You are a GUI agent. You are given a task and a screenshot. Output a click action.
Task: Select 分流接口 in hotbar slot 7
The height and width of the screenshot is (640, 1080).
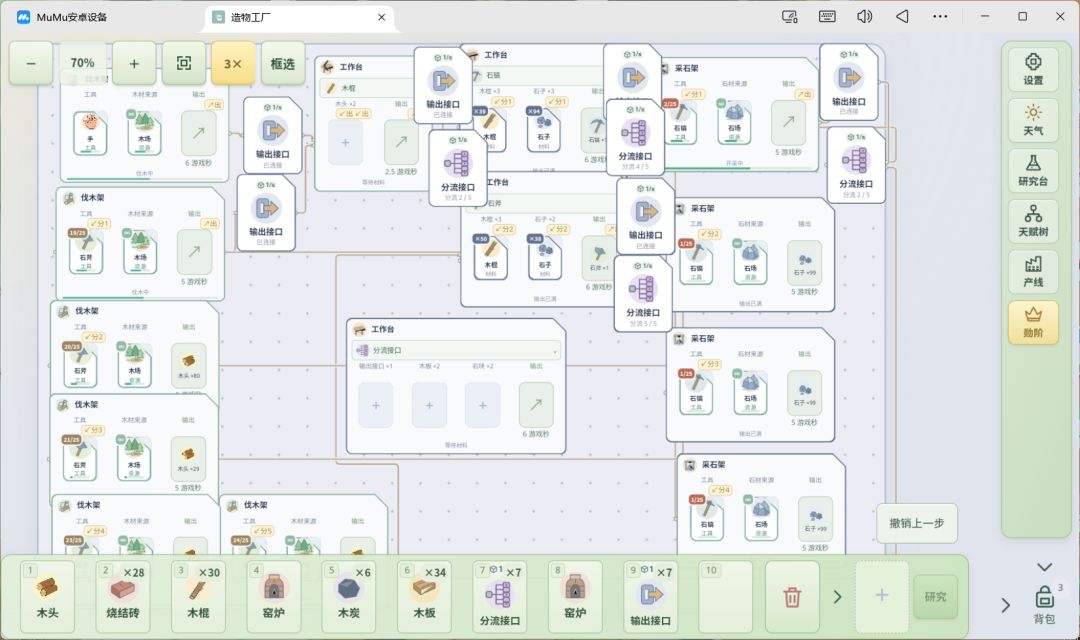[x=499, y=597]
